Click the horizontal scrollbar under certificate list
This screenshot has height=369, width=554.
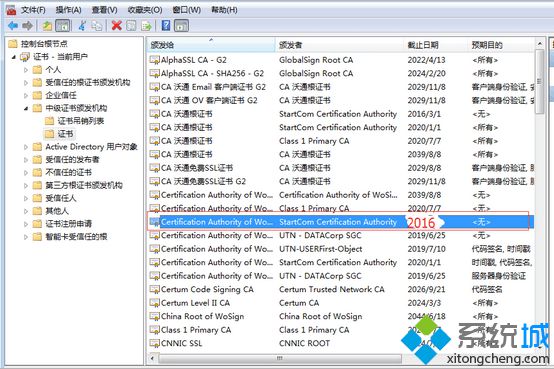point(280,358)
